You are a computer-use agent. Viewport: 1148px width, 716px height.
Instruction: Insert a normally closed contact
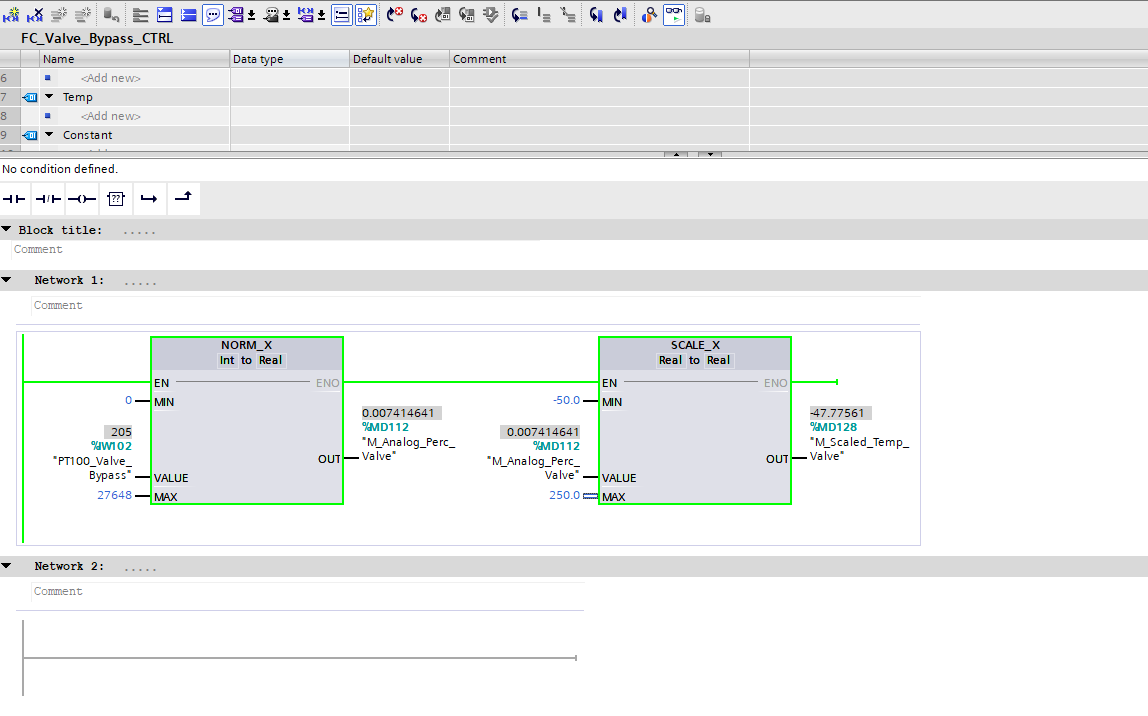(48, 198)
